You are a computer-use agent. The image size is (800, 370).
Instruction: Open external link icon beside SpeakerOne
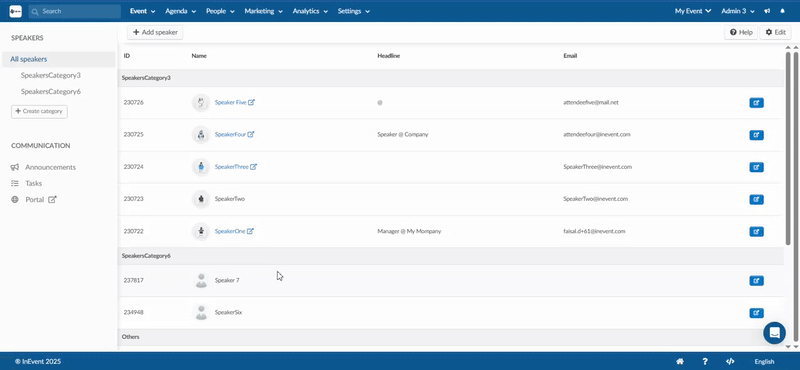click(250, 231)
